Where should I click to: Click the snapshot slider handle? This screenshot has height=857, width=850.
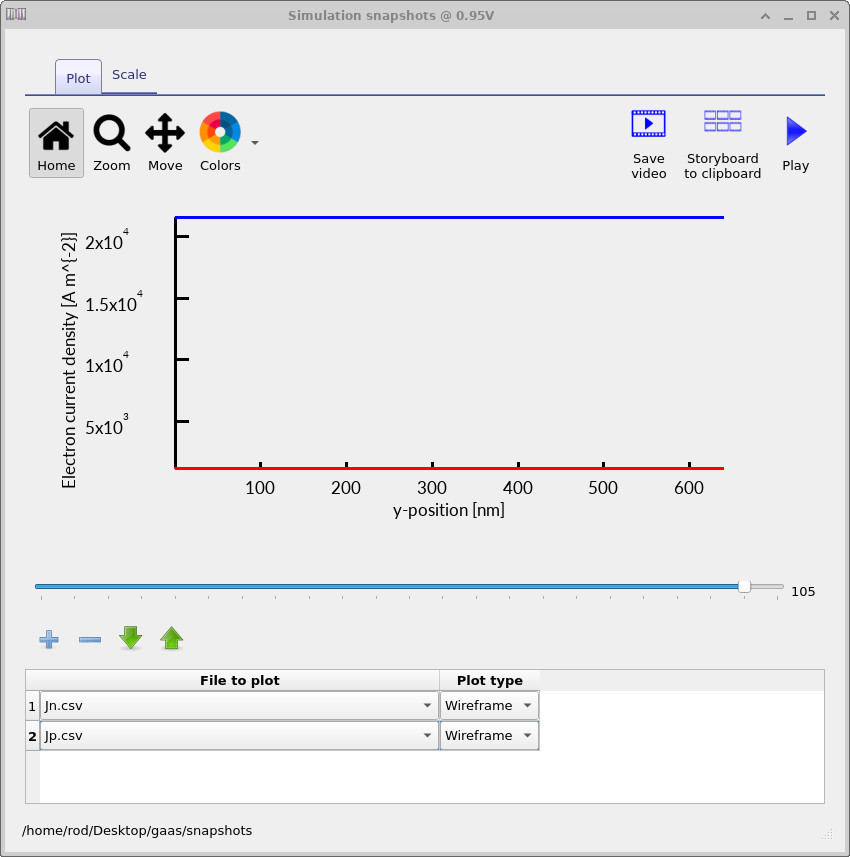[744, 587]
